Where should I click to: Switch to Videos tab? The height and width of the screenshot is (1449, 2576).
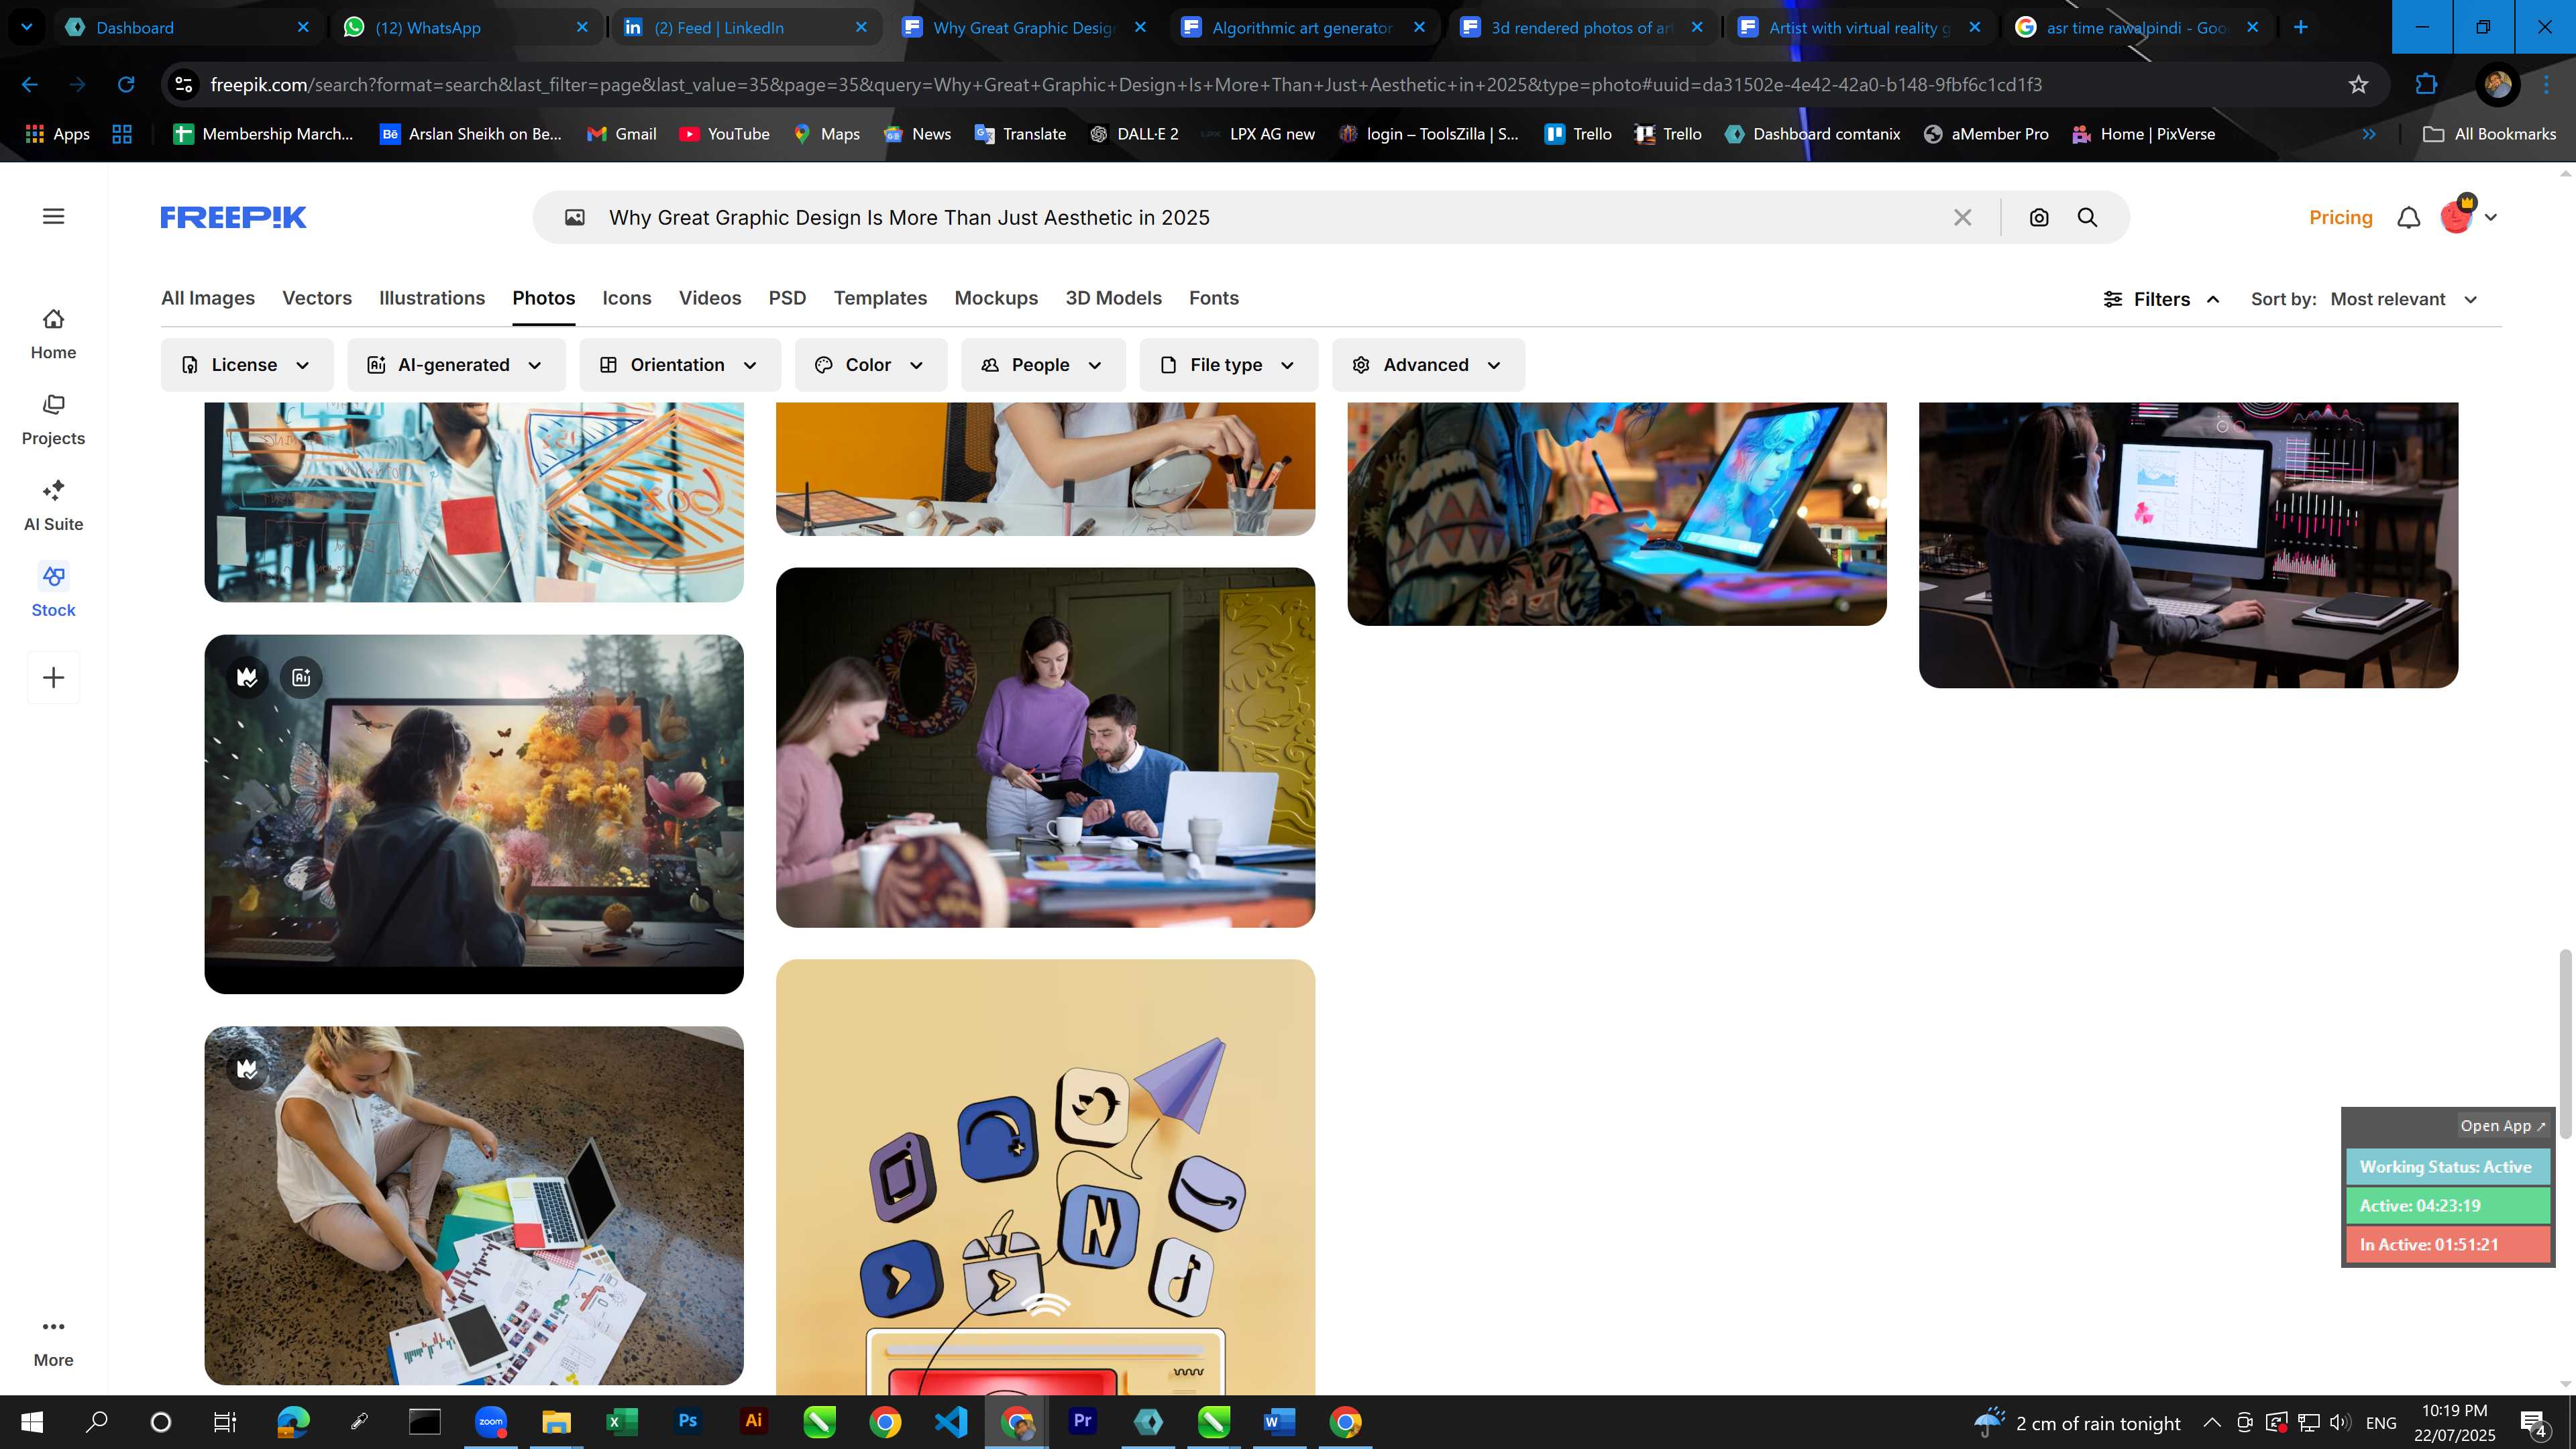710,298
